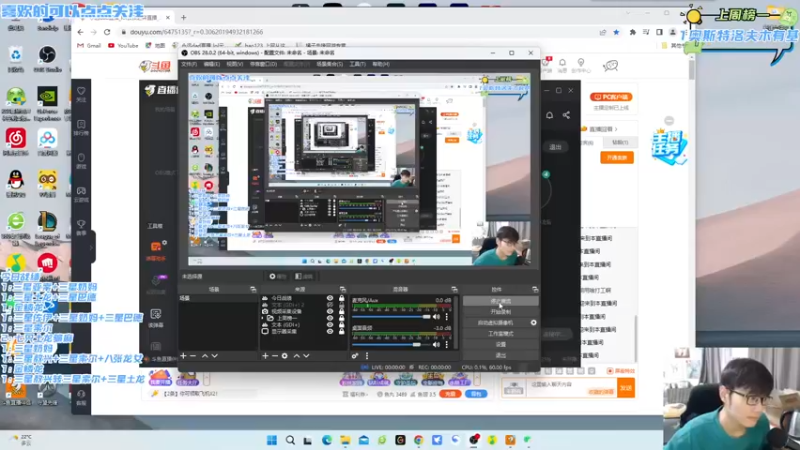Add a new source in OBS Sources panel

tap(265, 356)
